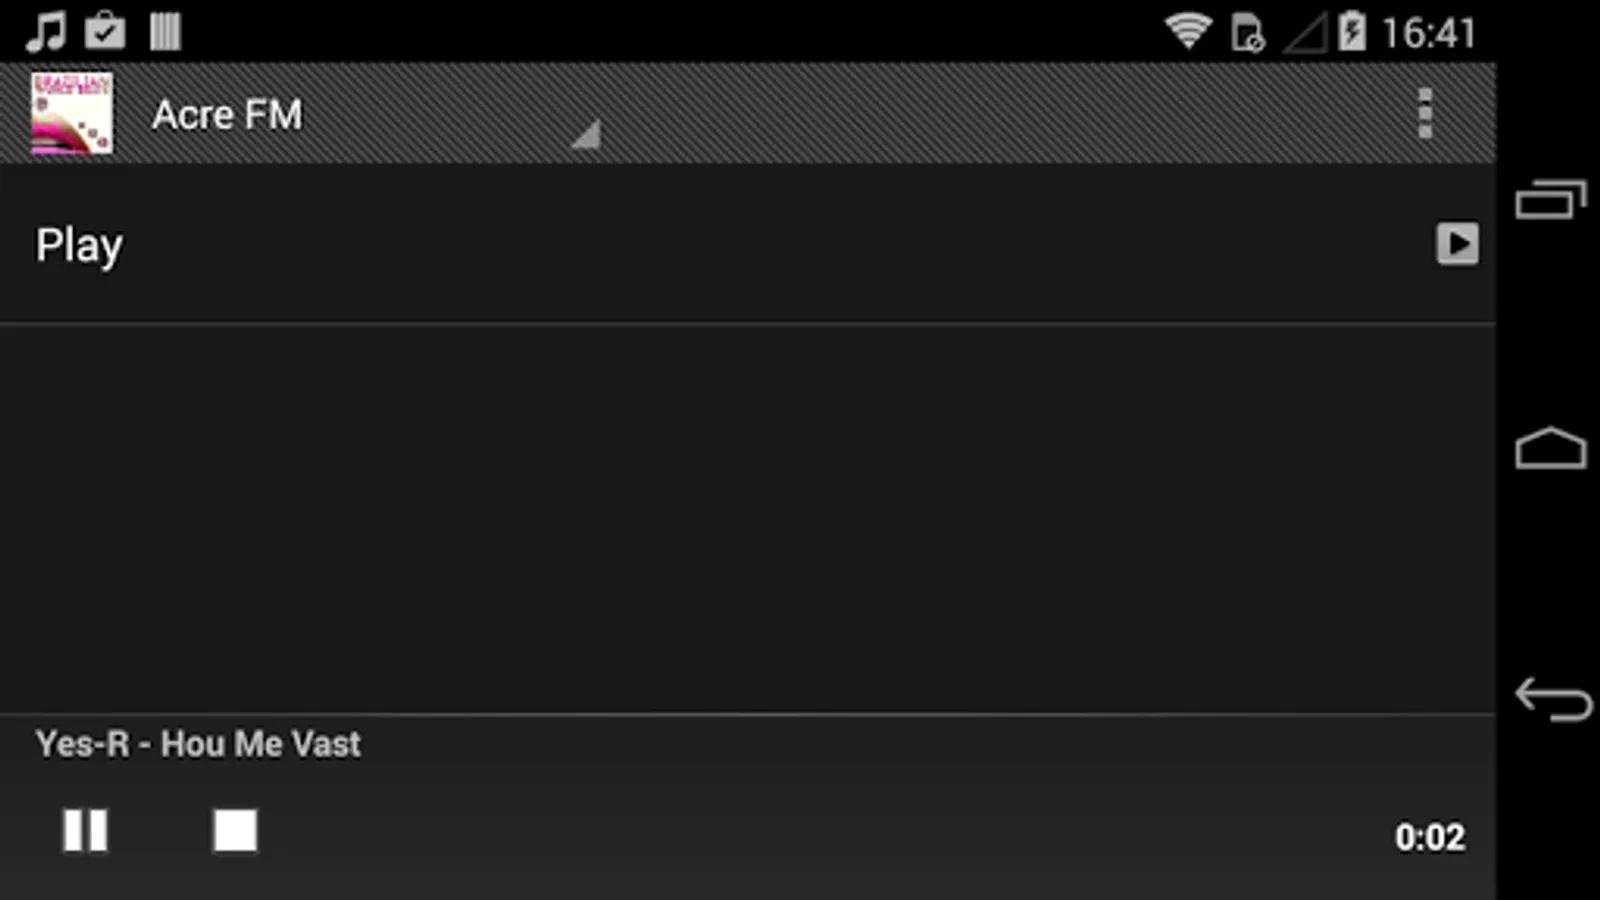Viewport: 1600px width, 900px height.
Task: Tap the 0:02 elapsed time counter
Action: point(1430,837)
